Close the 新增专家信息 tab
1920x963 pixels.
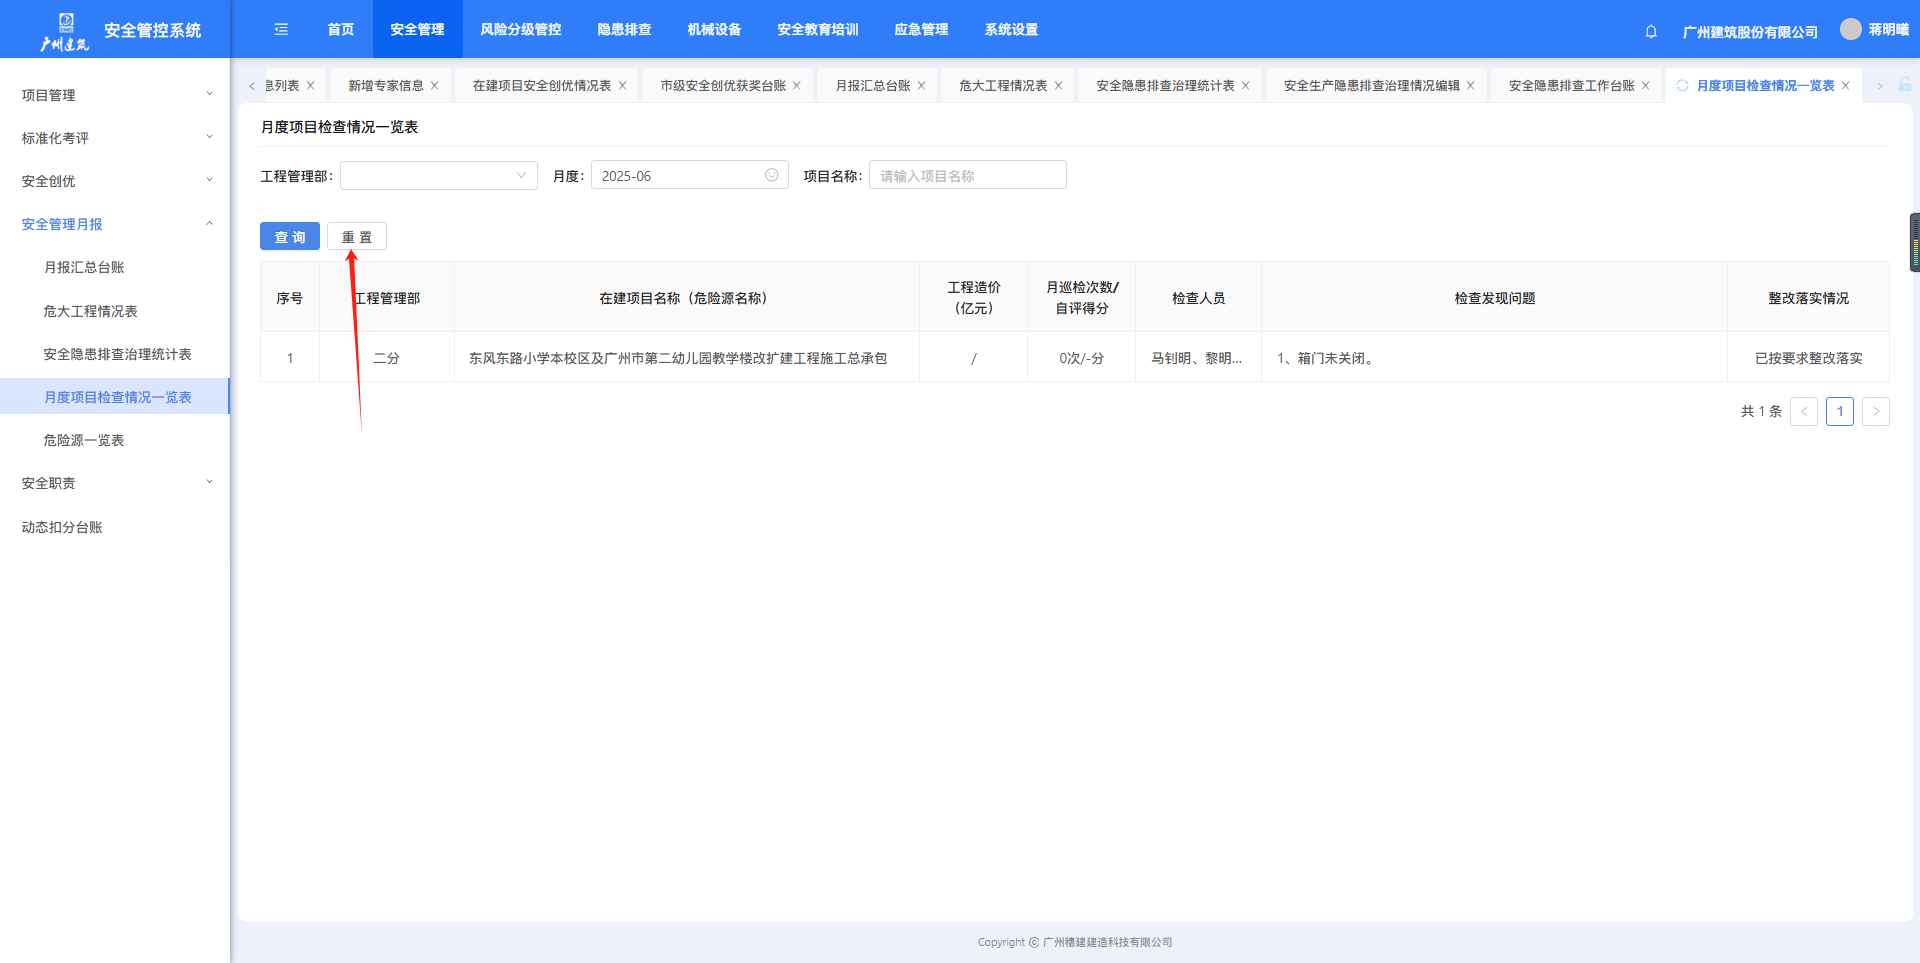click(x=435, y=86)
